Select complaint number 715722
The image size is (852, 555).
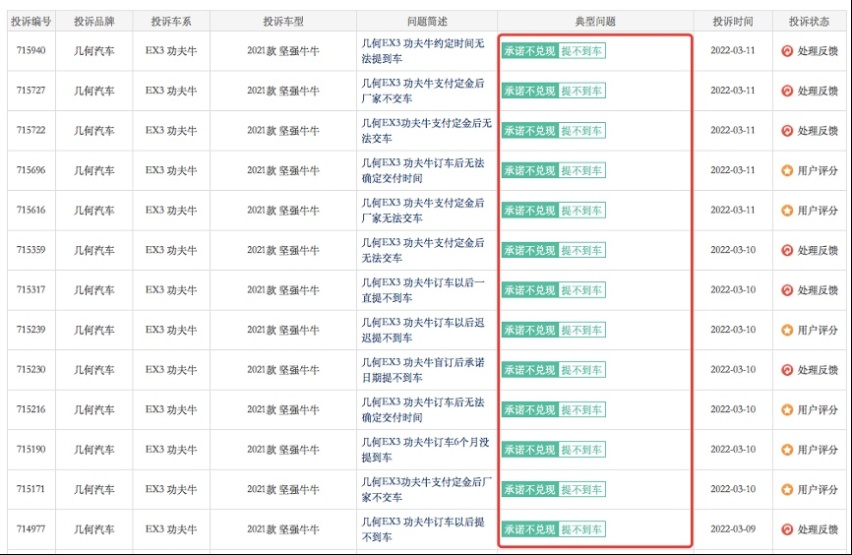click(31, 130)
